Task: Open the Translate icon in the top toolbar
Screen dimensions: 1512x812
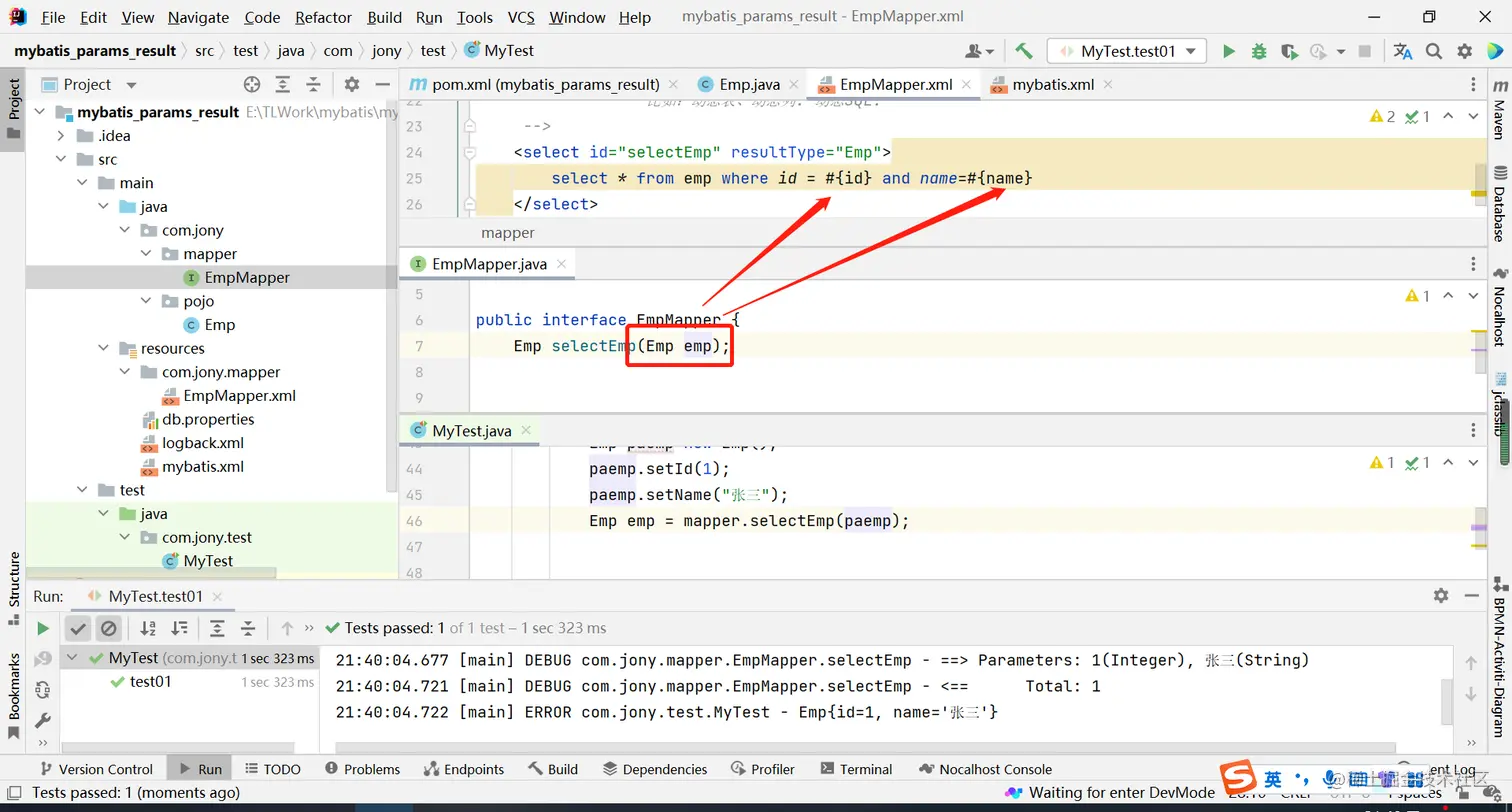Action: tap(1403, 51)
